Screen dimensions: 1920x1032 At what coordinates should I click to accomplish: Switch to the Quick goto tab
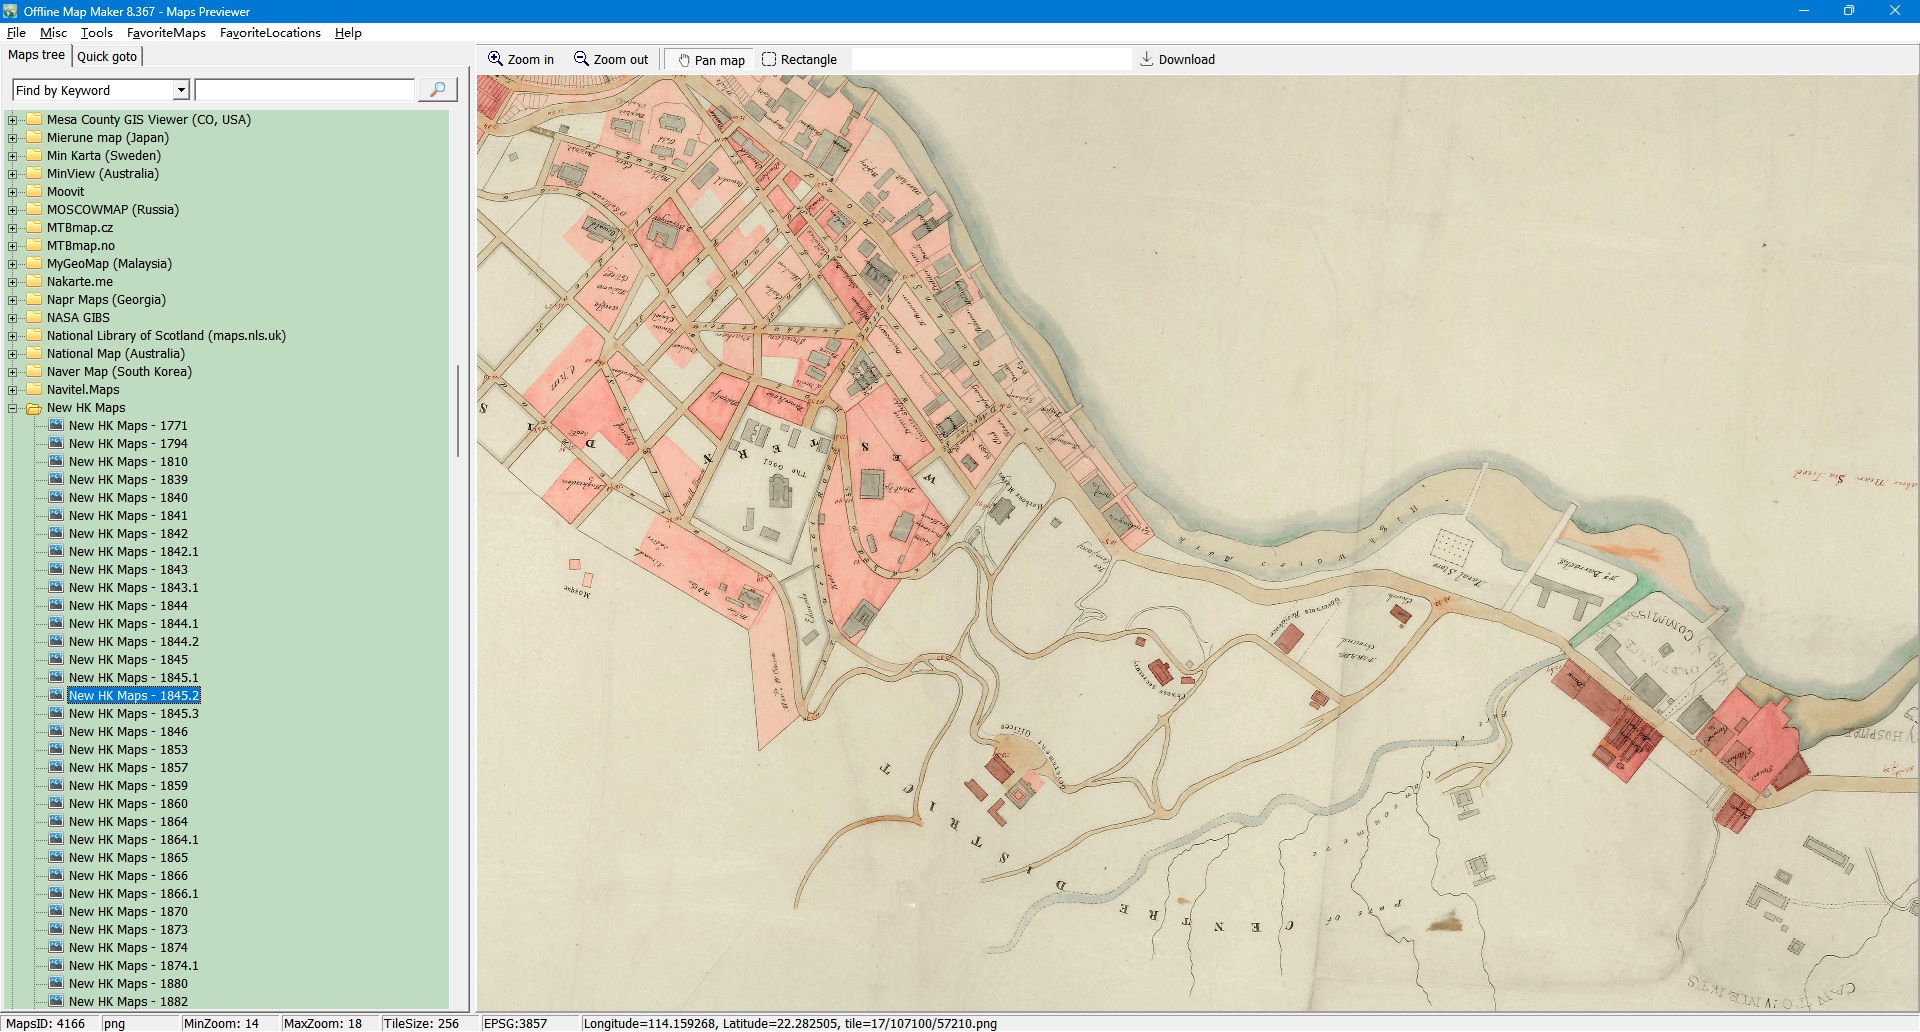(x=107, y=57)
